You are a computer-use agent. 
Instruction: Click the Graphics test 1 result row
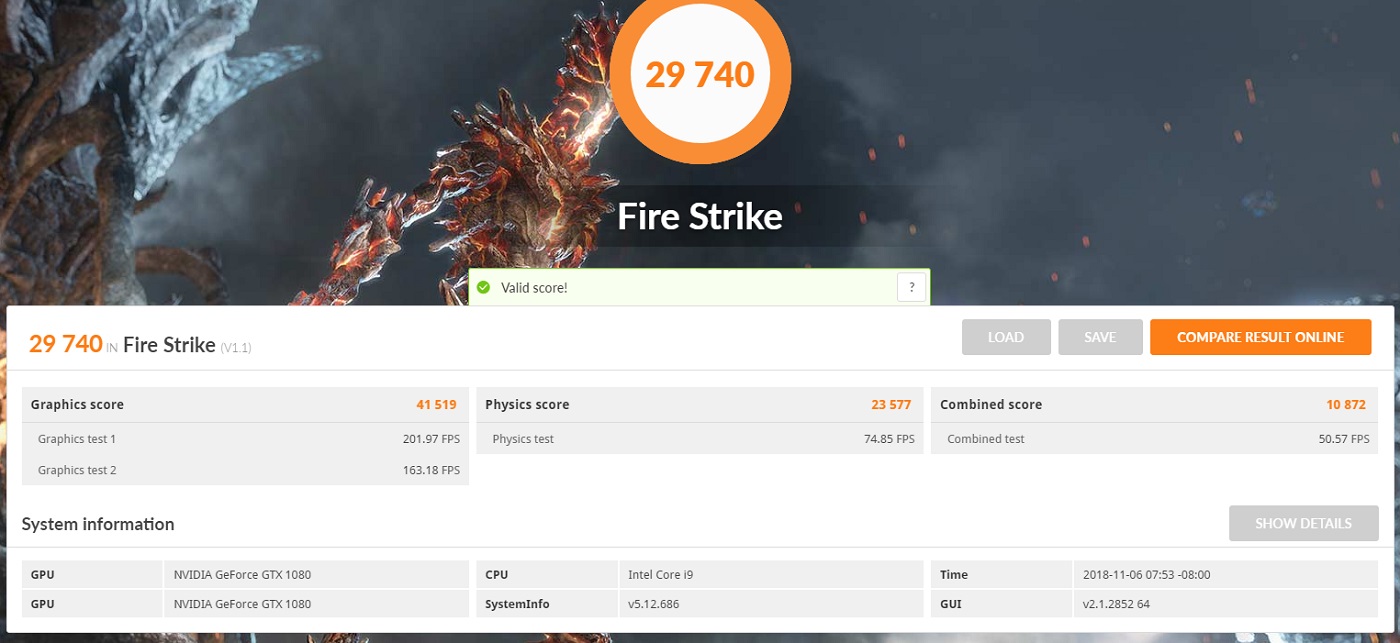245,439
